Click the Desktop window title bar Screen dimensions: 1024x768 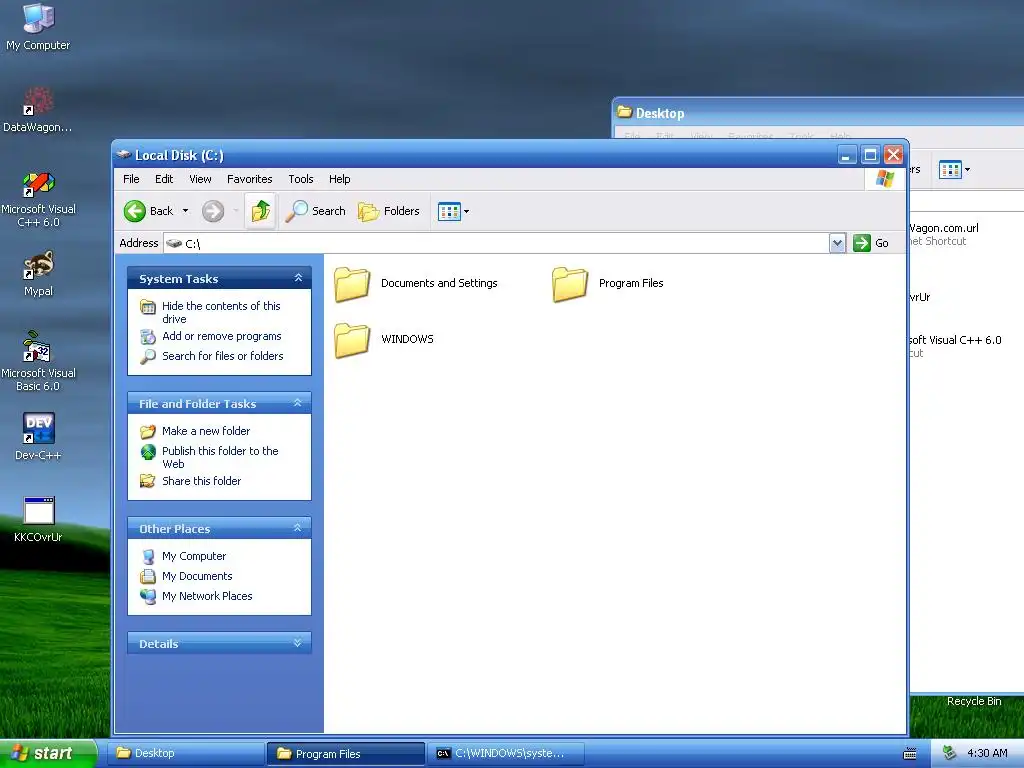[818, 112]
